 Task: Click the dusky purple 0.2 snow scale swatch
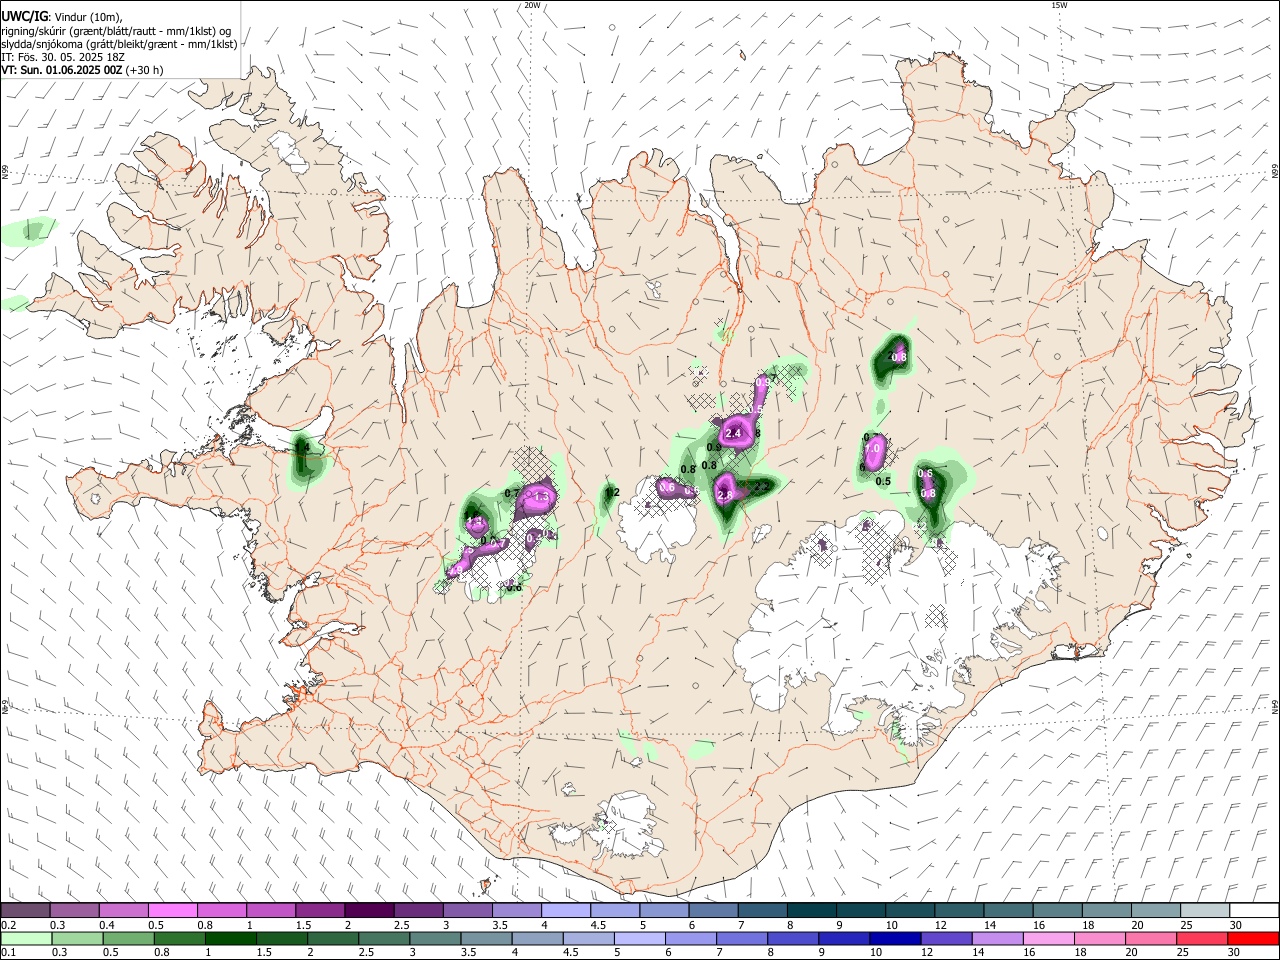25,911
